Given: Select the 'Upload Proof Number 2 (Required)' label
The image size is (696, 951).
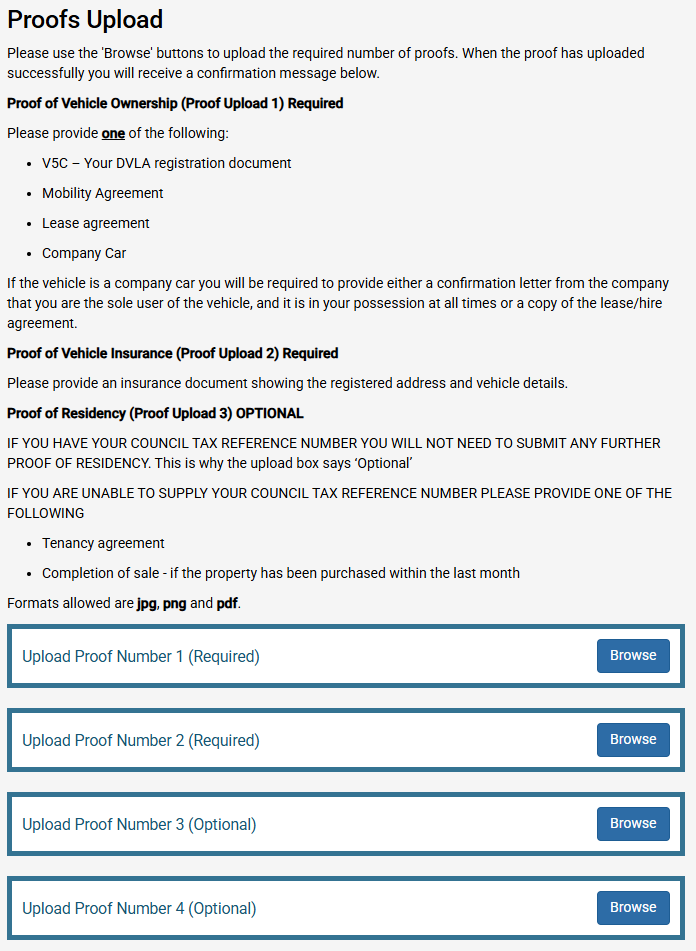Looking at the screenshot, I should pos(141,741).
